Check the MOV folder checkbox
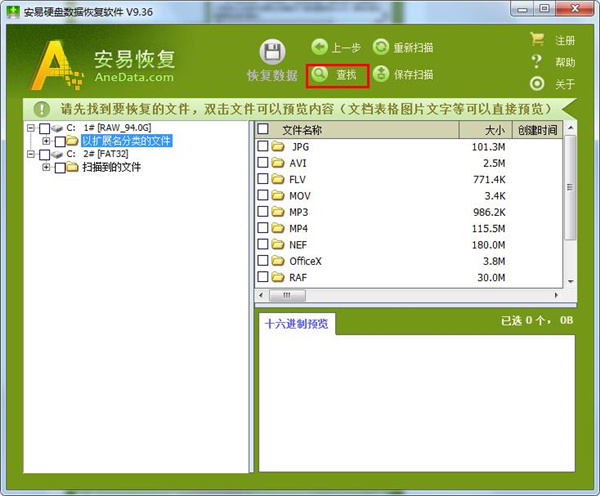The width and height of the screenshot is (600, 496). click(263, 195)
